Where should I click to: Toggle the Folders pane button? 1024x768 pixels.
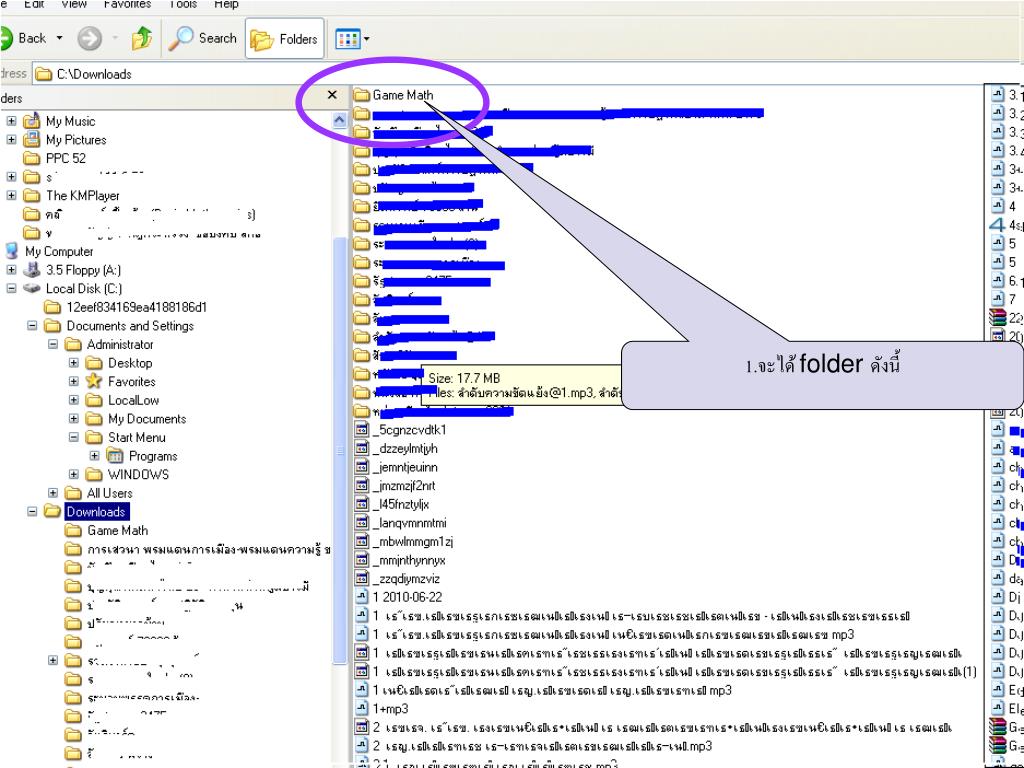(x=285, y=39)
